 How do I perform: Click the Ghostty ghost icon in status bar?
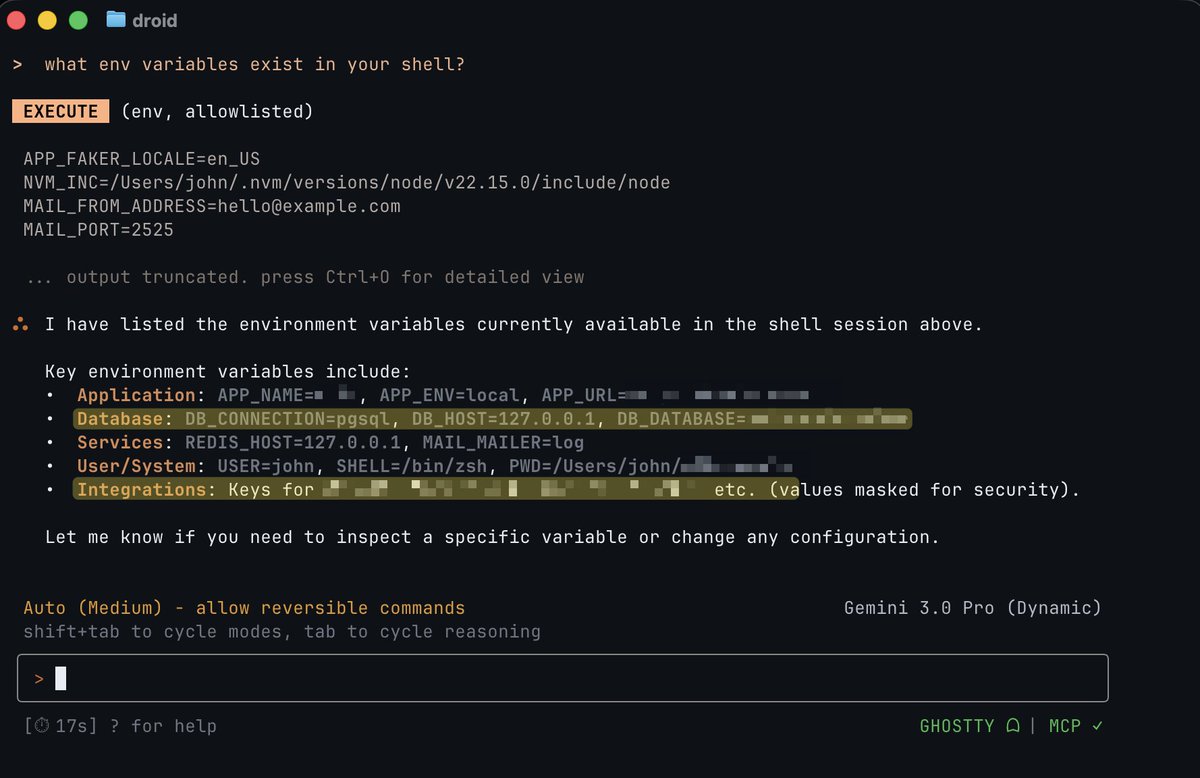1012,726
